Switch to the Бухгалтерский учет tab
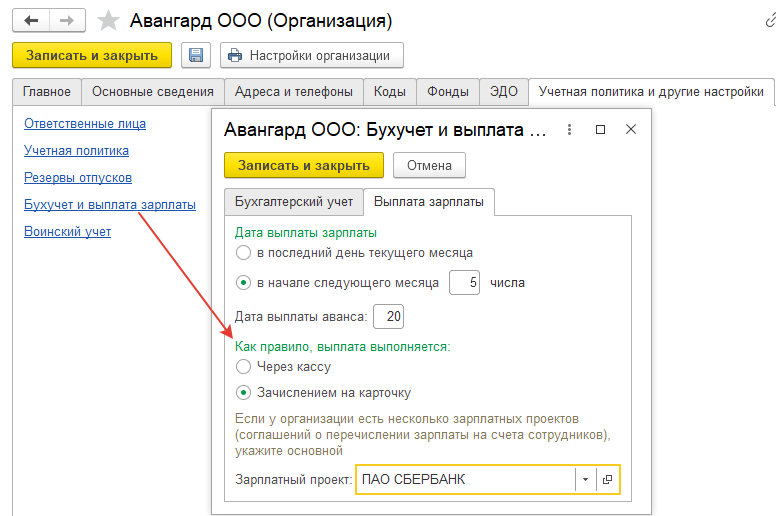This screenshot has width=776, height=516. (293, 202)
